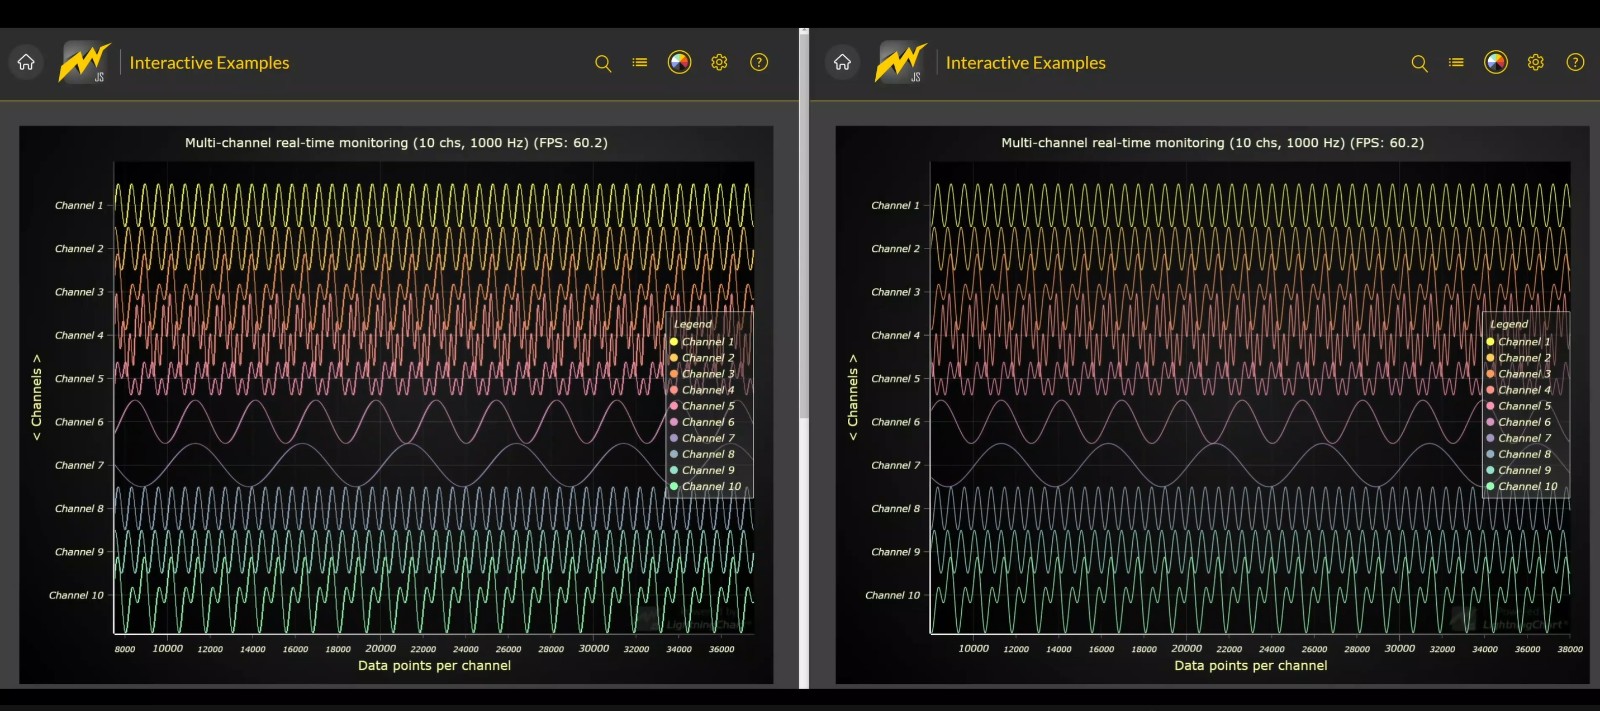Open search in the left window header
The width and height of the screenshot is (1600, 711).
pos(603,63)
